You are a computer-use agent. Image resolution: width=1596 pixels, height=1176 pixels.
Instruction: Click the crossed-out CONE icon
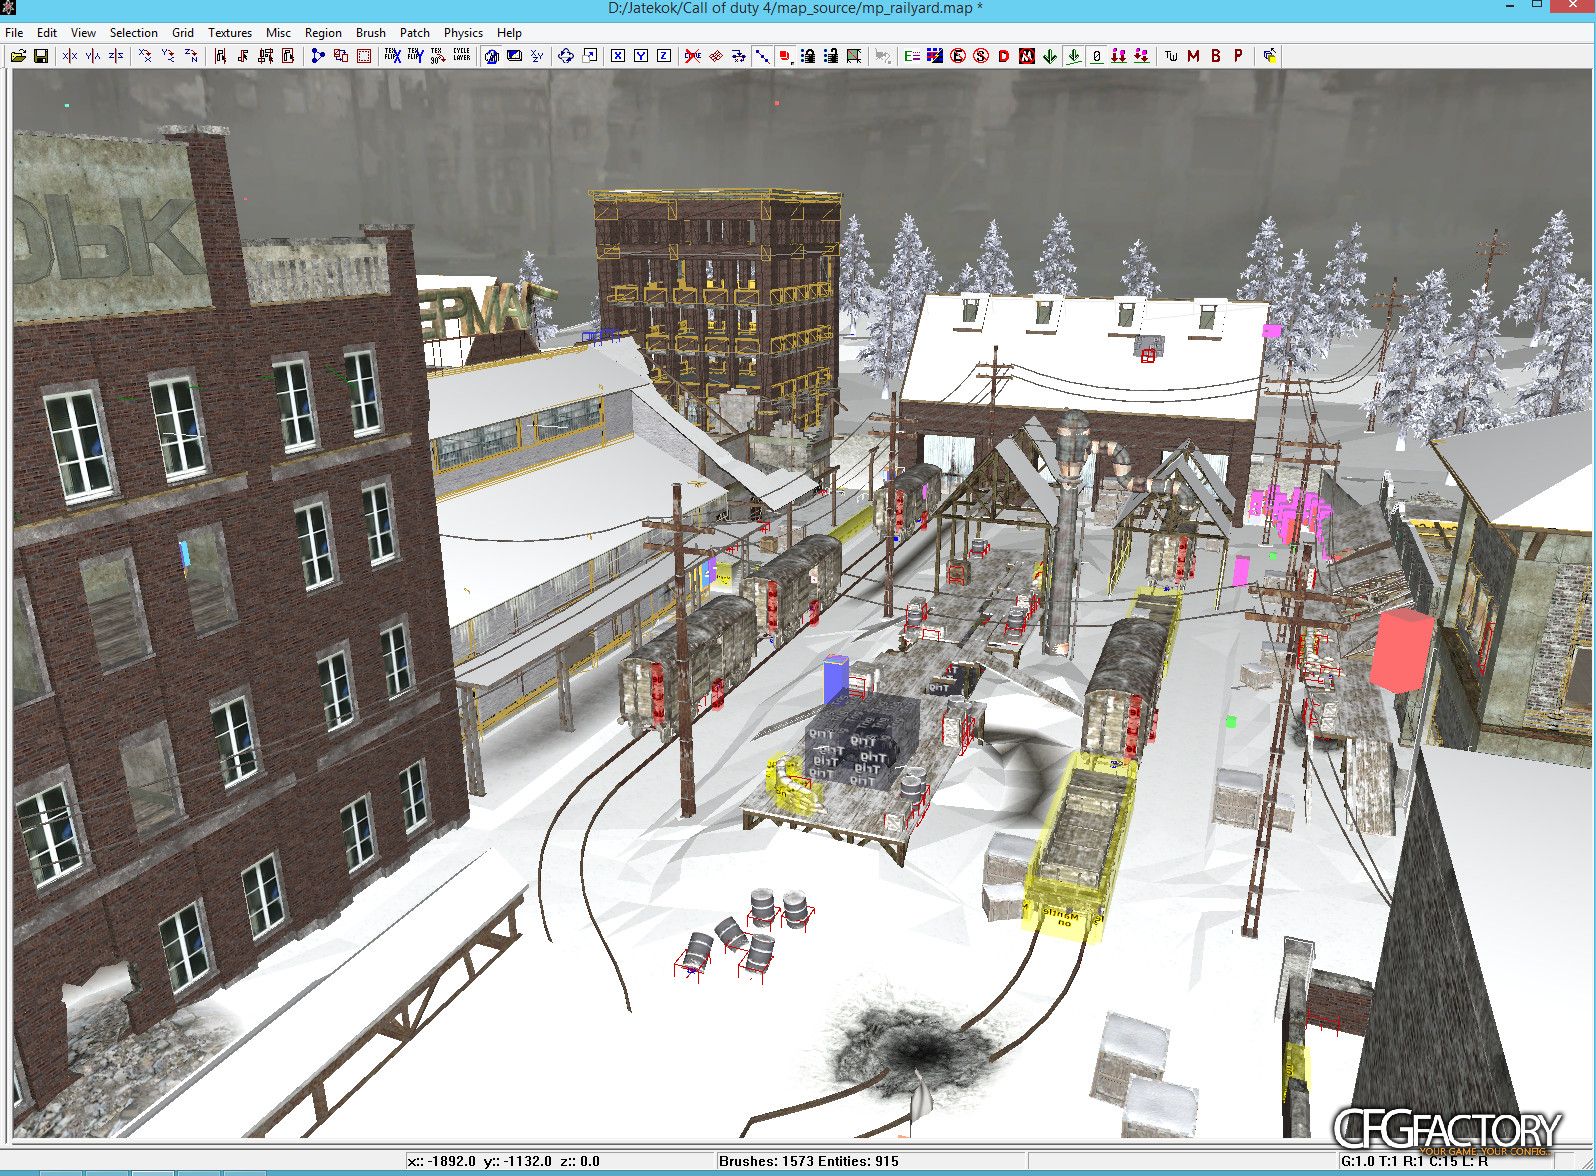(x=692, y=56)
